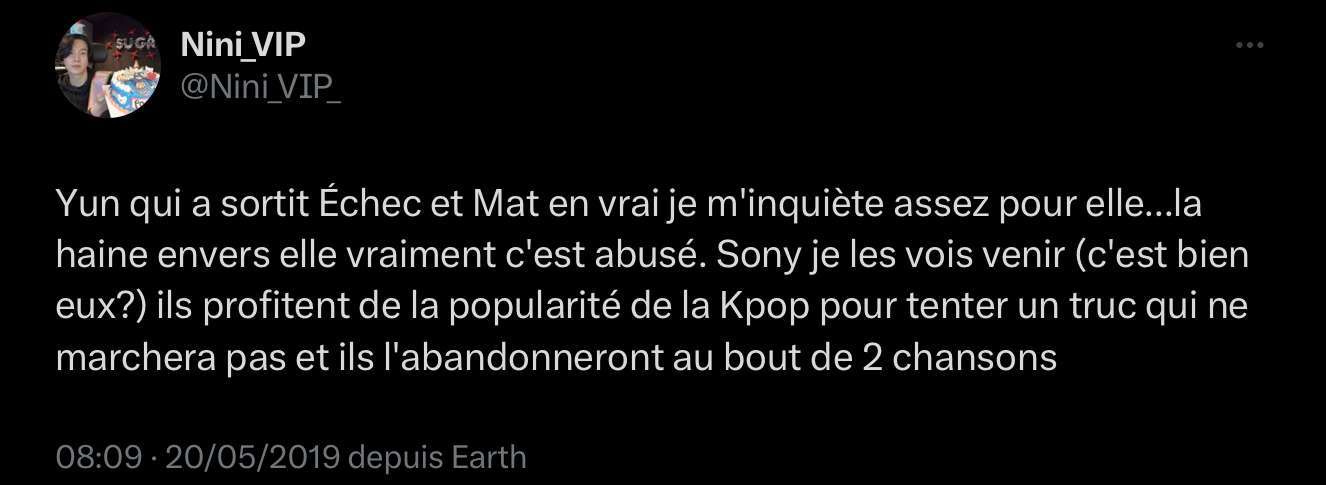
Task: Open Nini_VIP's profile picture
Action: tap(108, 65)
